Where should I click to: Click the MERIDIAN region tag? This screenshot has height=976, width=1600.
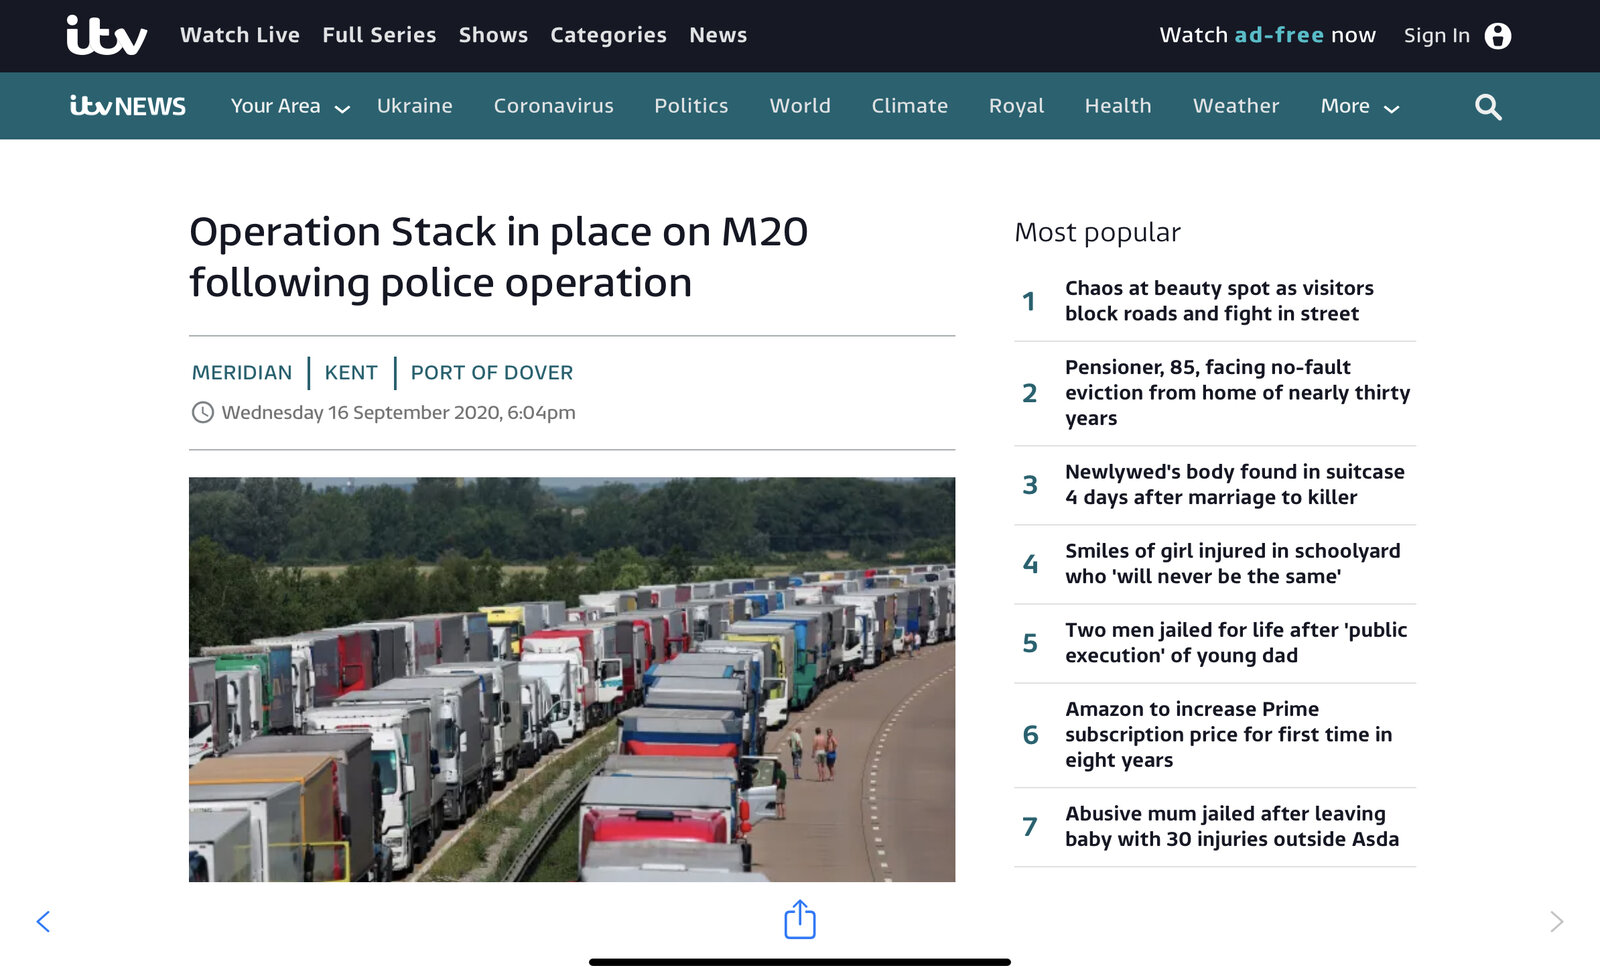242,373
